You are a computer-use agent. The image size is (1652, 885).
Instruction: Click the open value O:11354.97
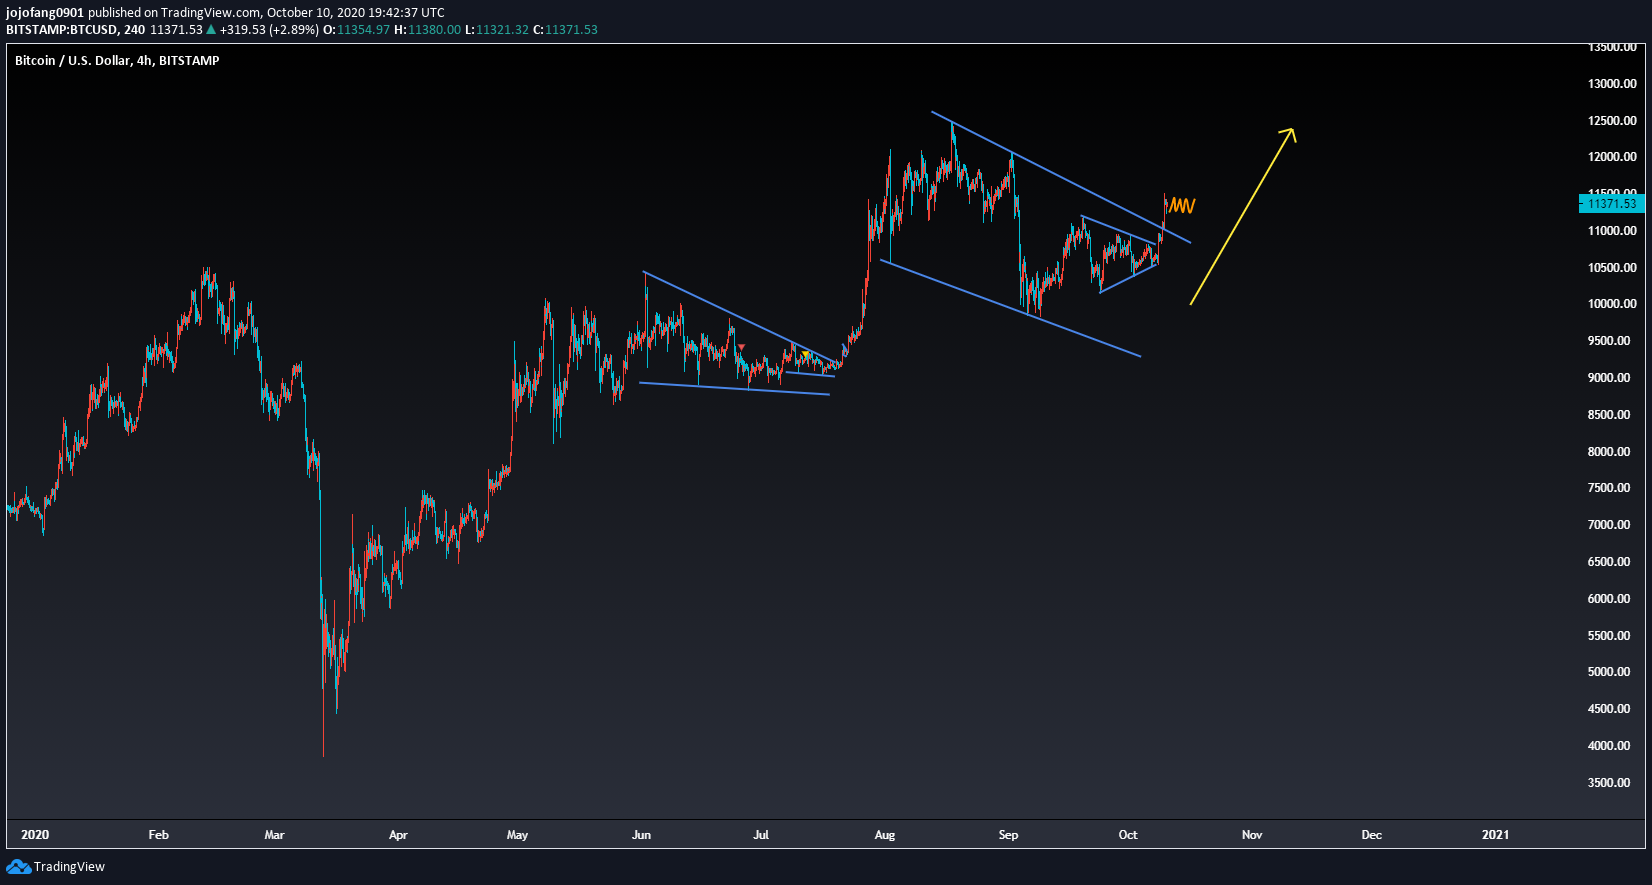click(357, 30)
